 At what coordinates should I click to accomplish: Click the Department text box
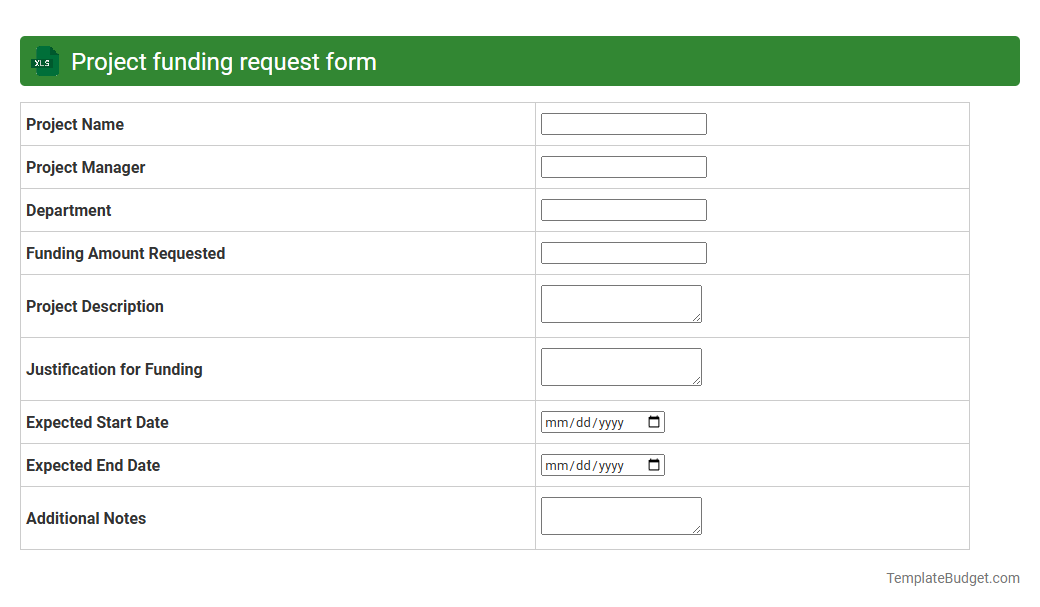[623, 209]
